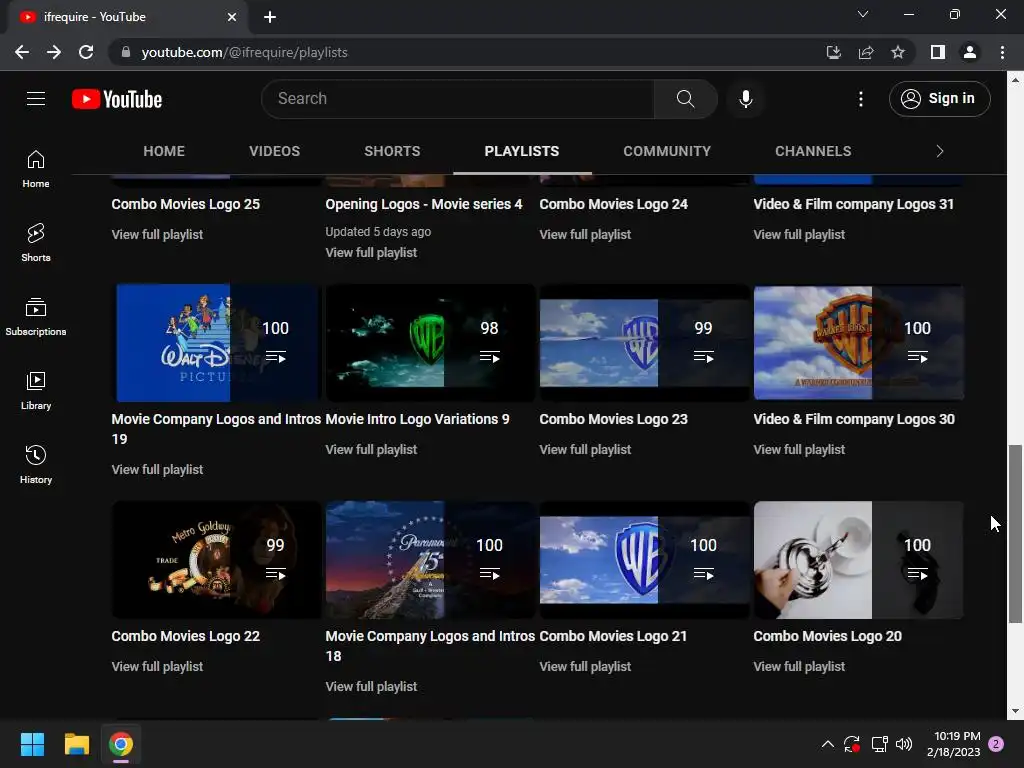Open Combo Movies Logo 21 thumbnail
Image resolution: width=1024 pixels, height=768 pixels.
click(x=645, y=560)
